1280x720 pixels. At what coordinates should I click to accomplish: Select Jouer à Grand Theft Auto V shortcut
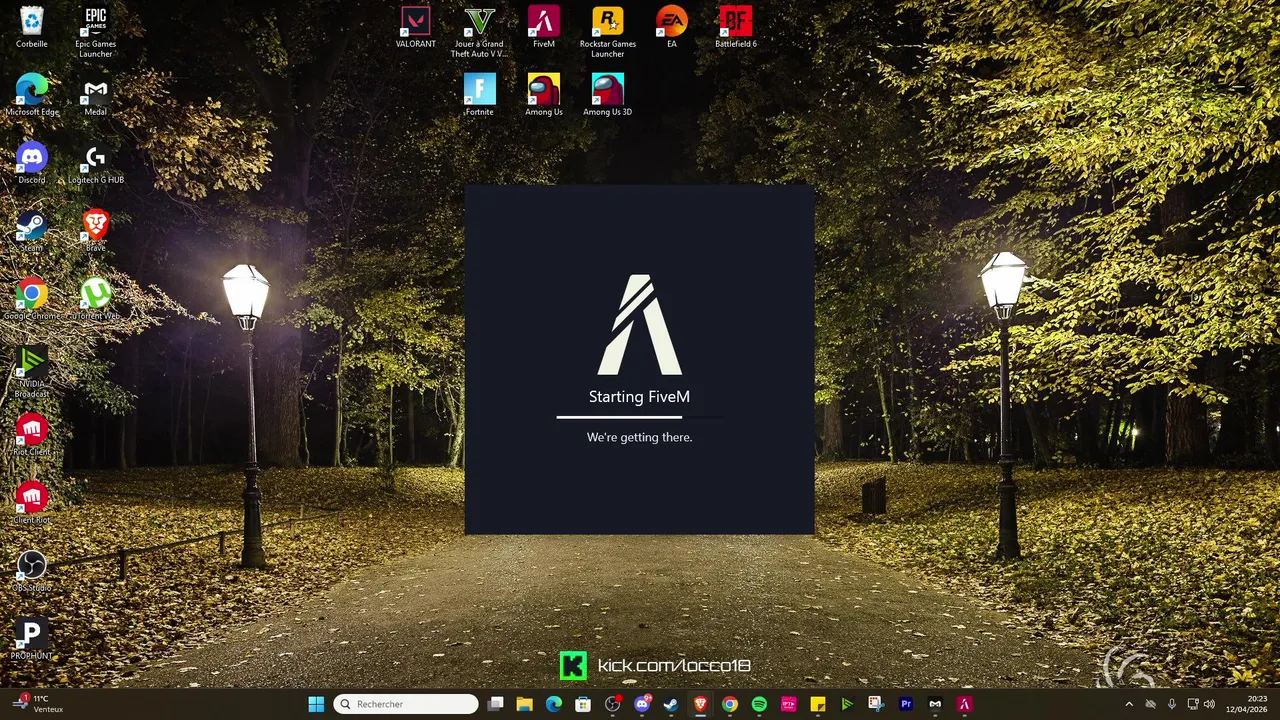click(x=480, y=32)
